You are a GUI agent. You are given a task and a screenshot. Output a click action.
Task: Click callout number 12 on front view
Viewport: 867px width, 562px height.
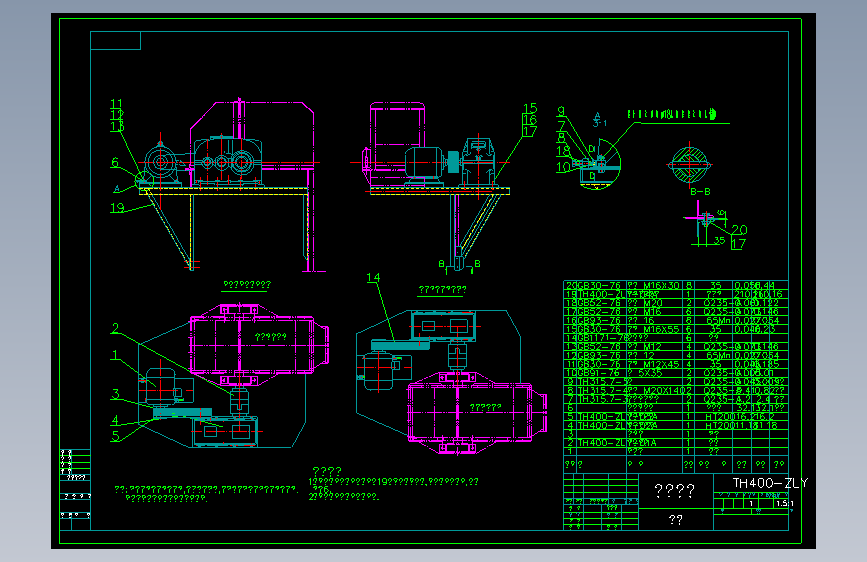117,115
